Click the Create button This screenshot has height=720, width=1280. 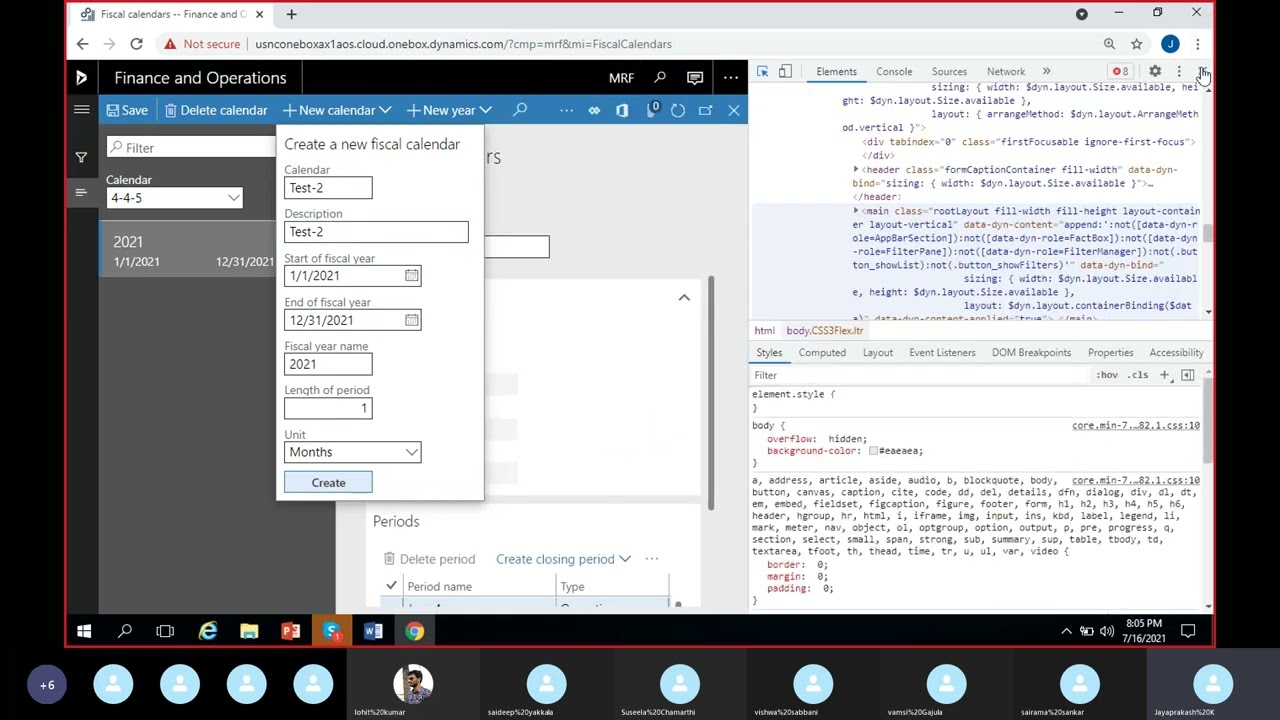(x=328, y=483)
